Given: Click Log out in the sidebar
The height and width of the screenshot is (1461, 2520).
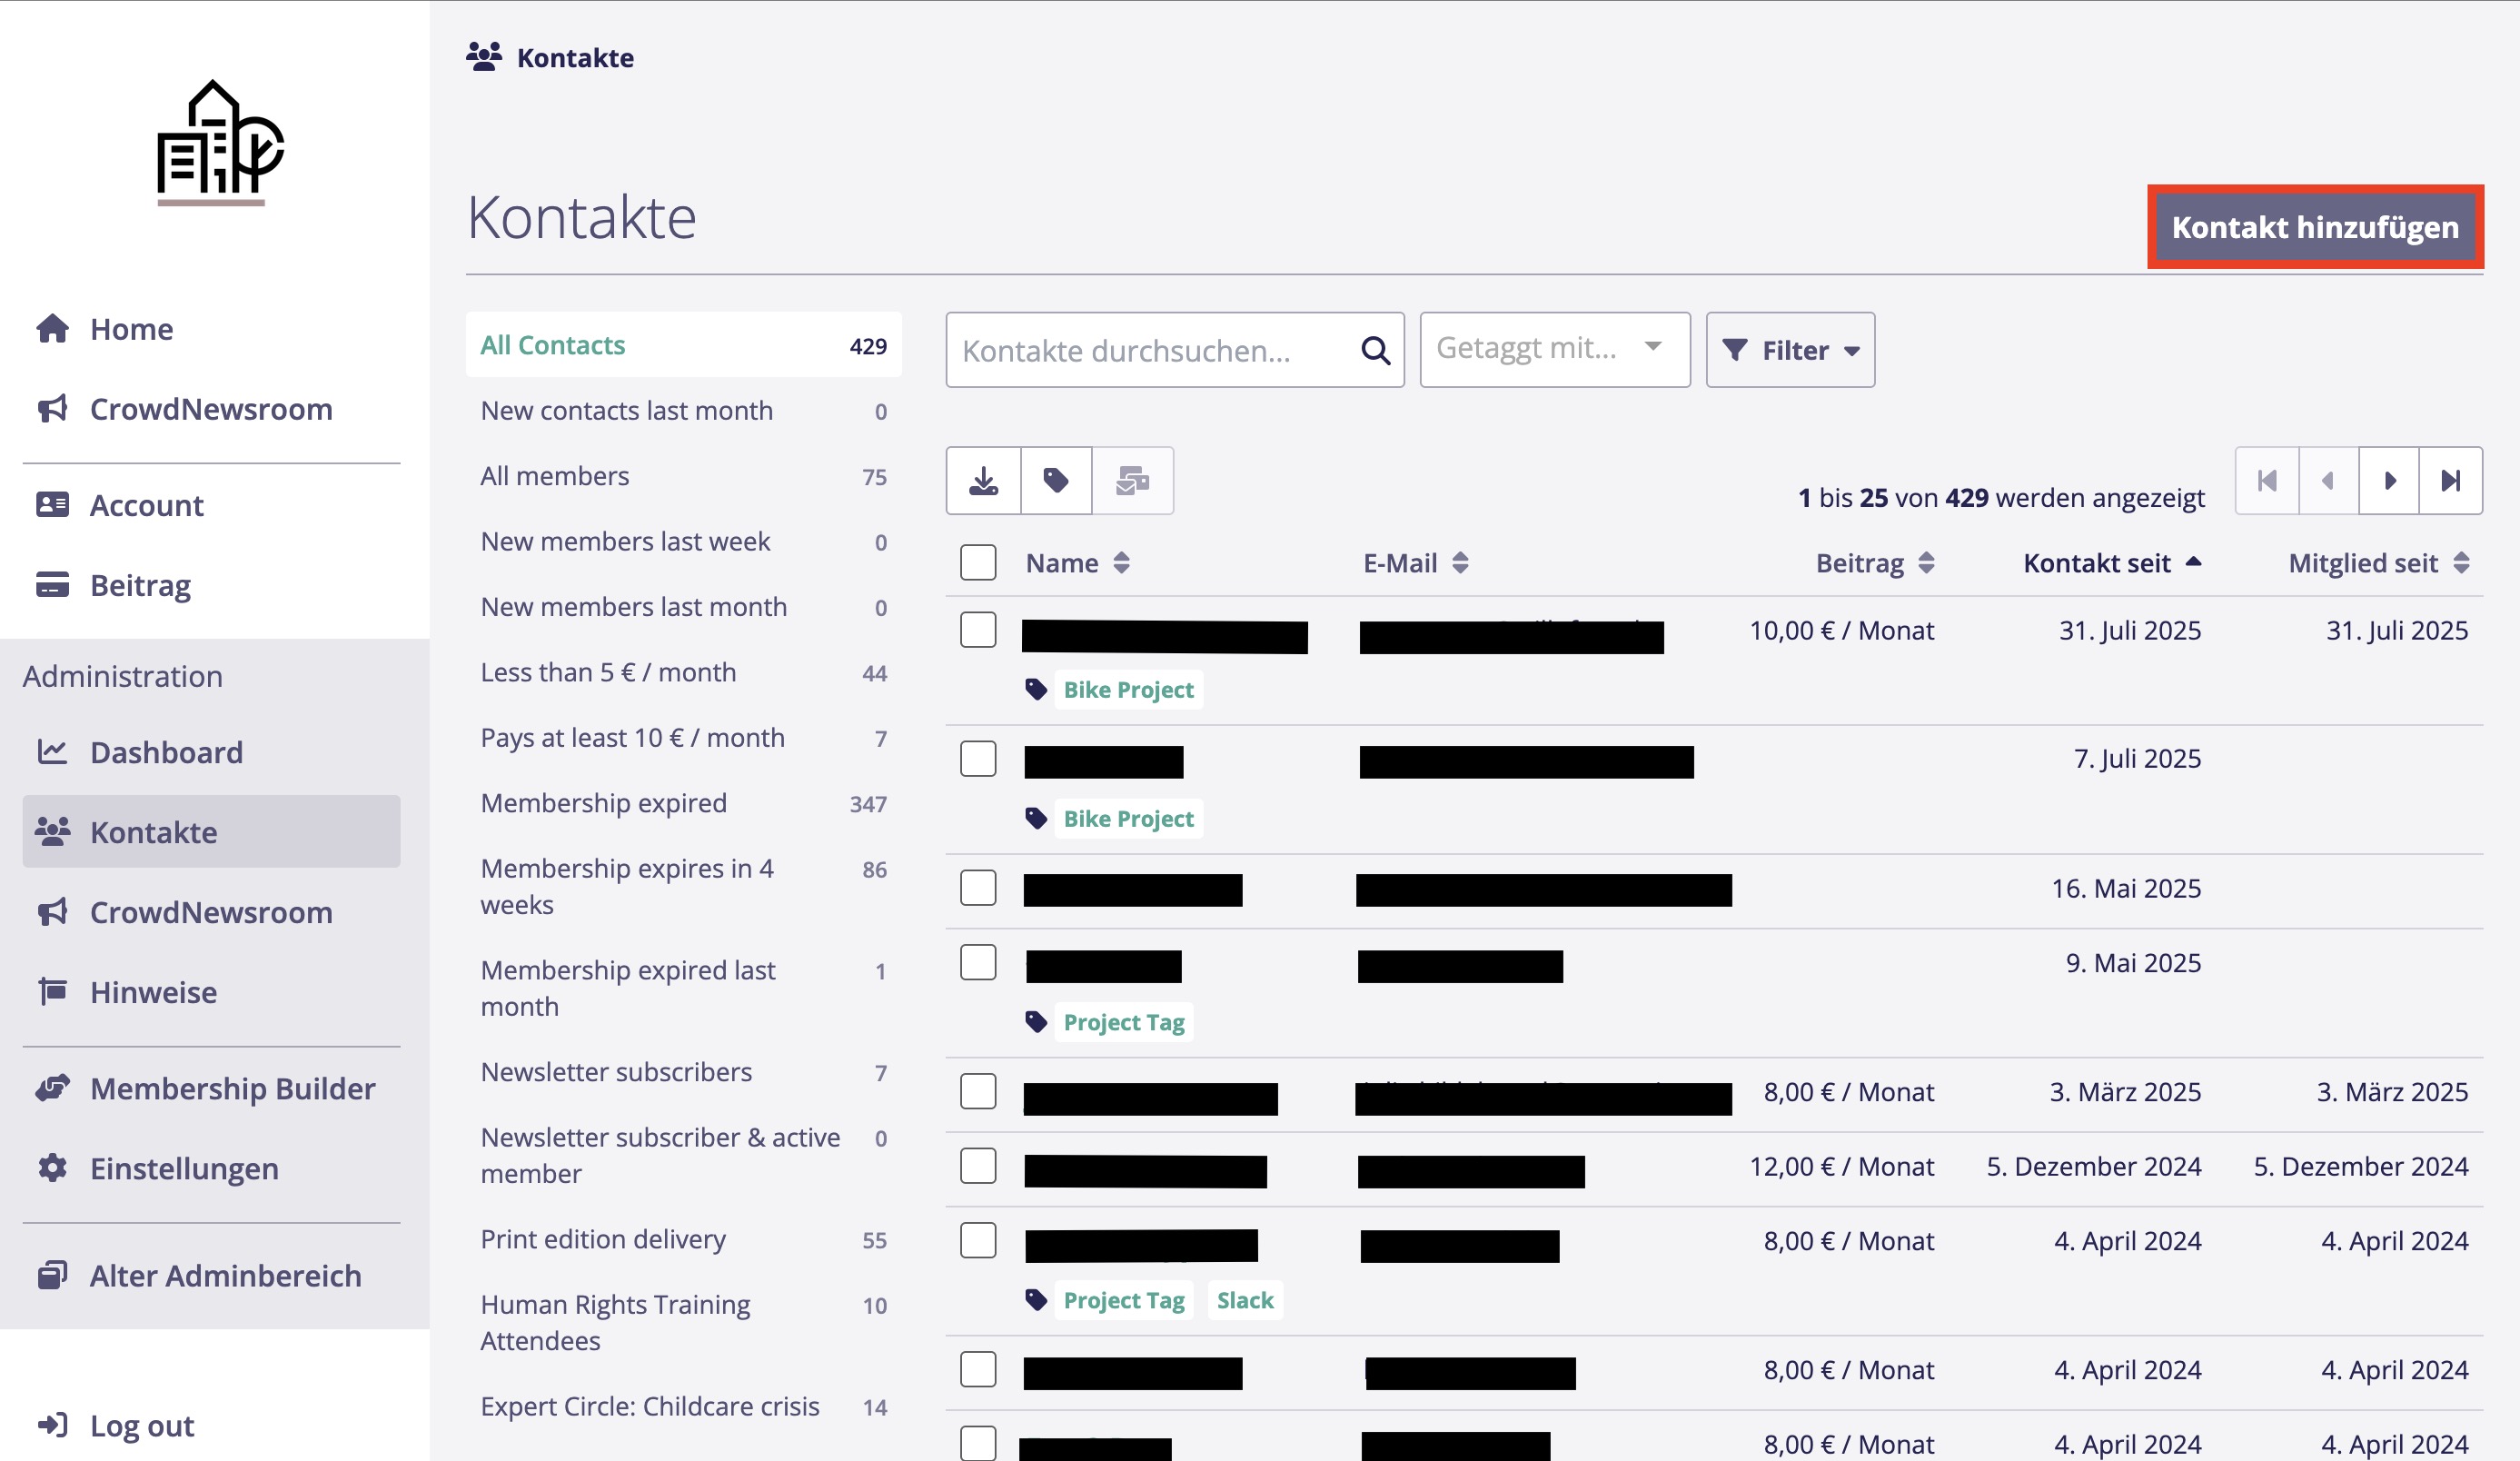Looking at the screenshot, I should (x=141, y=1425).
